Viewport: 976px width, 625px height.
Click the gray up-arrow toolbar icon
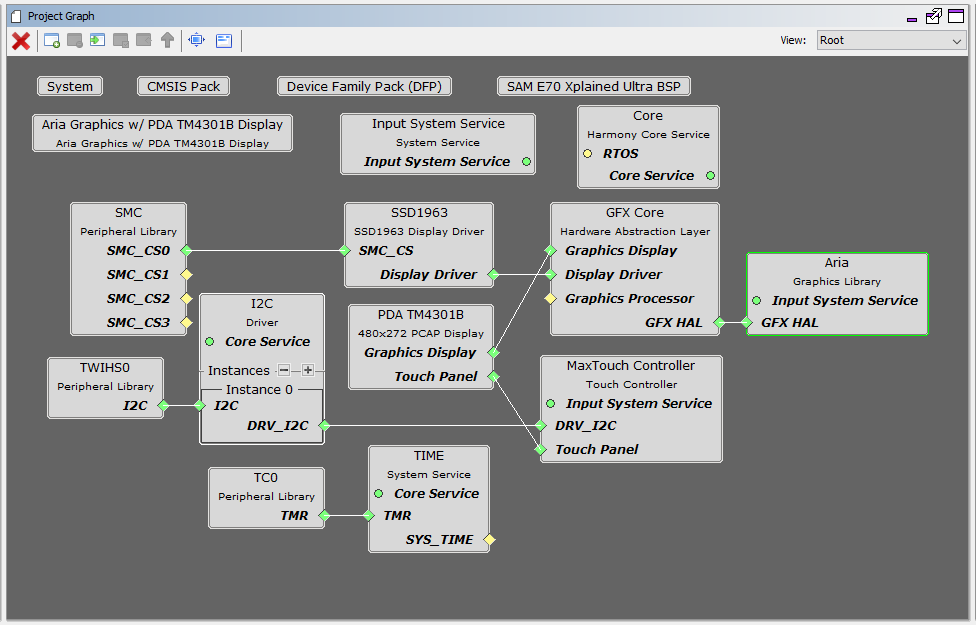tap(167, 41)
